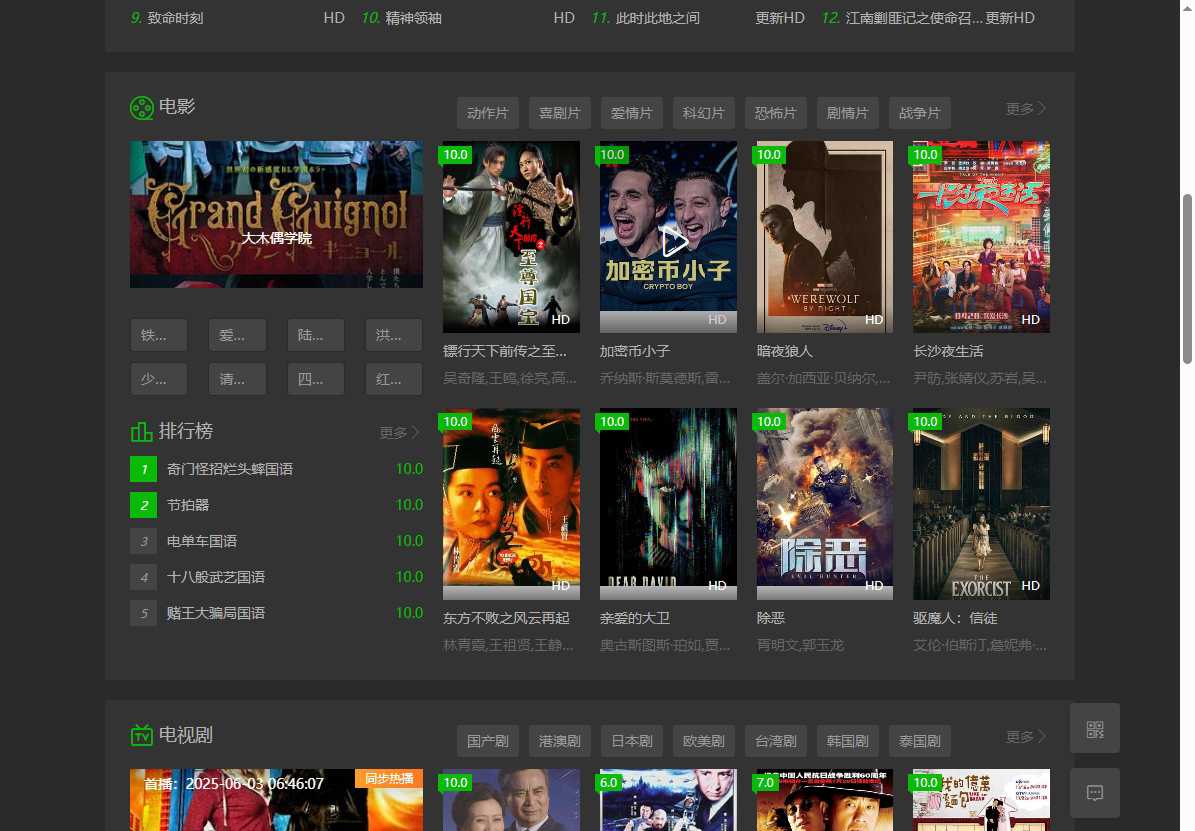Open 更多 next to 排行榜

coord(399,433)
